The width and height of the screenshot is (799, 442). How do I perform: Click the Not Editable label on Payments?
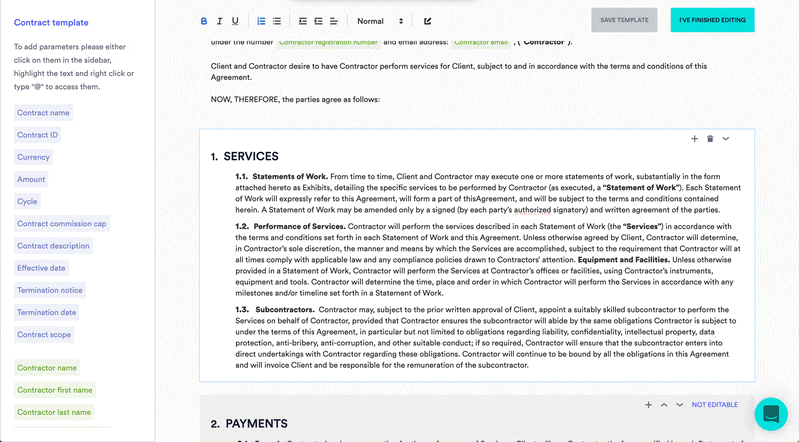tap(714, 405)
